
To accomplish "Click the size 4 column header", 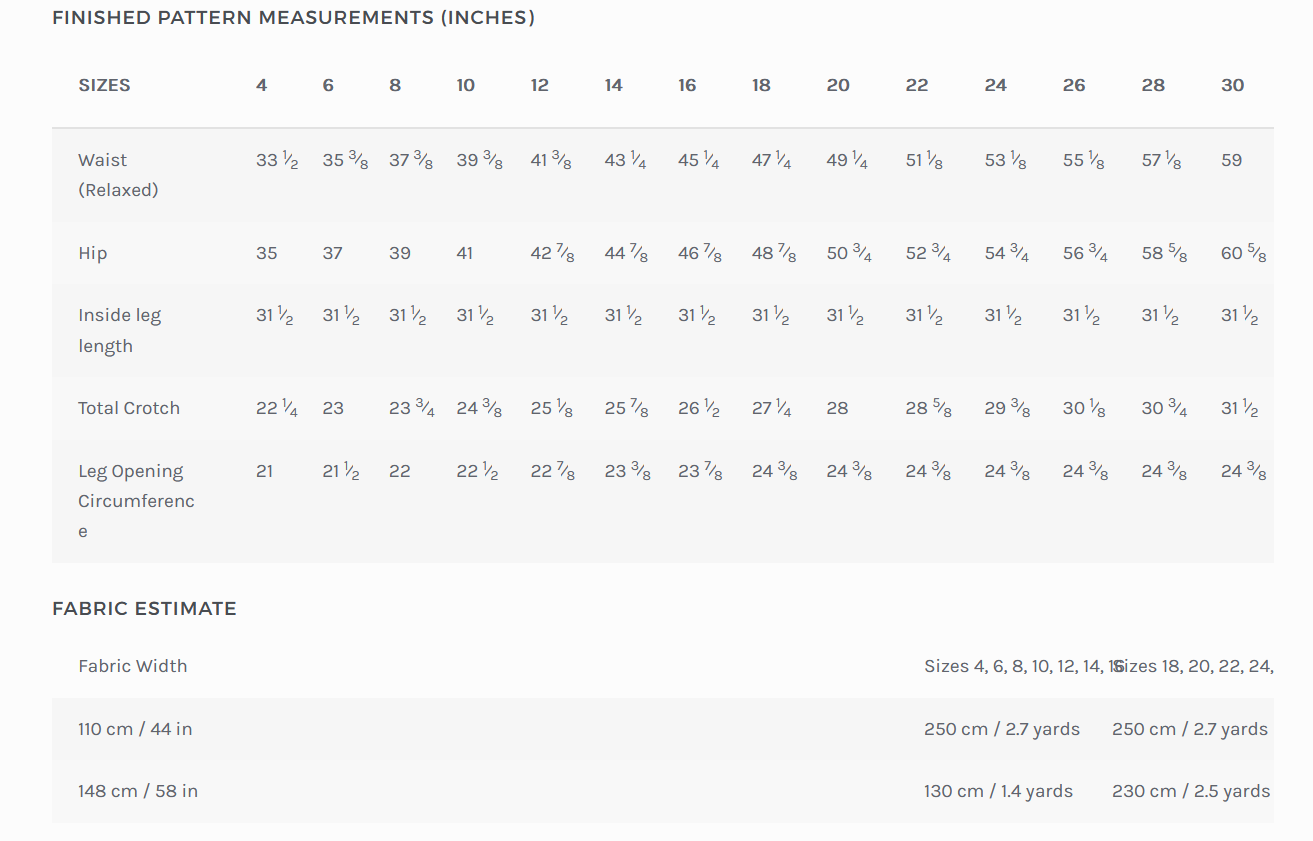I will click(x=261, y=85).
